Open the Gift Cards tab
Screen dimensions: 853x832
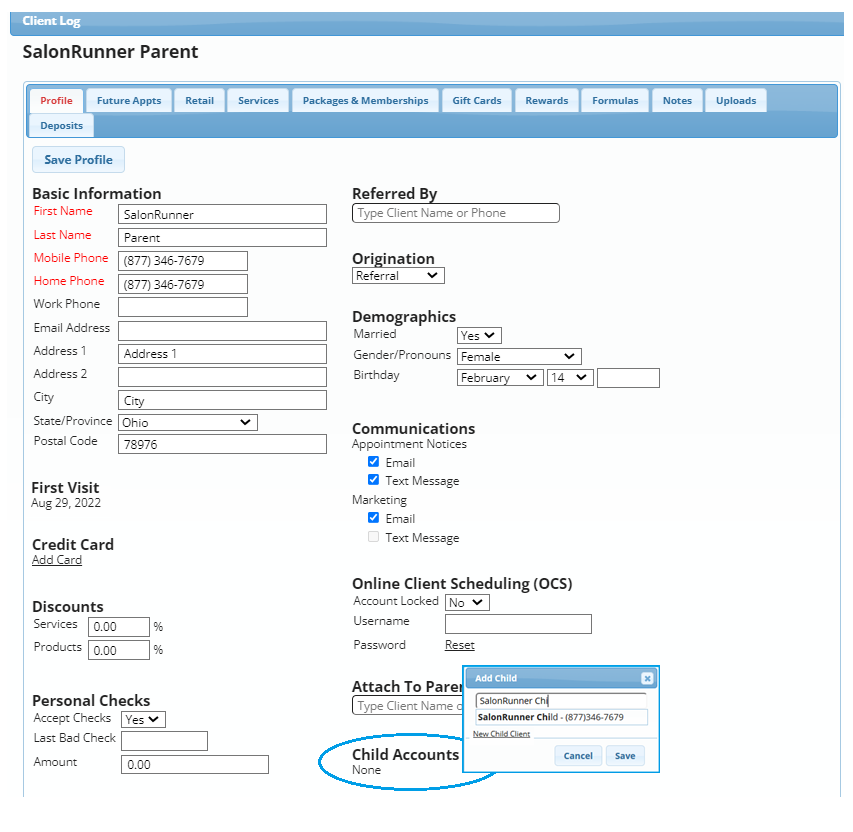[x=477, y=101]
